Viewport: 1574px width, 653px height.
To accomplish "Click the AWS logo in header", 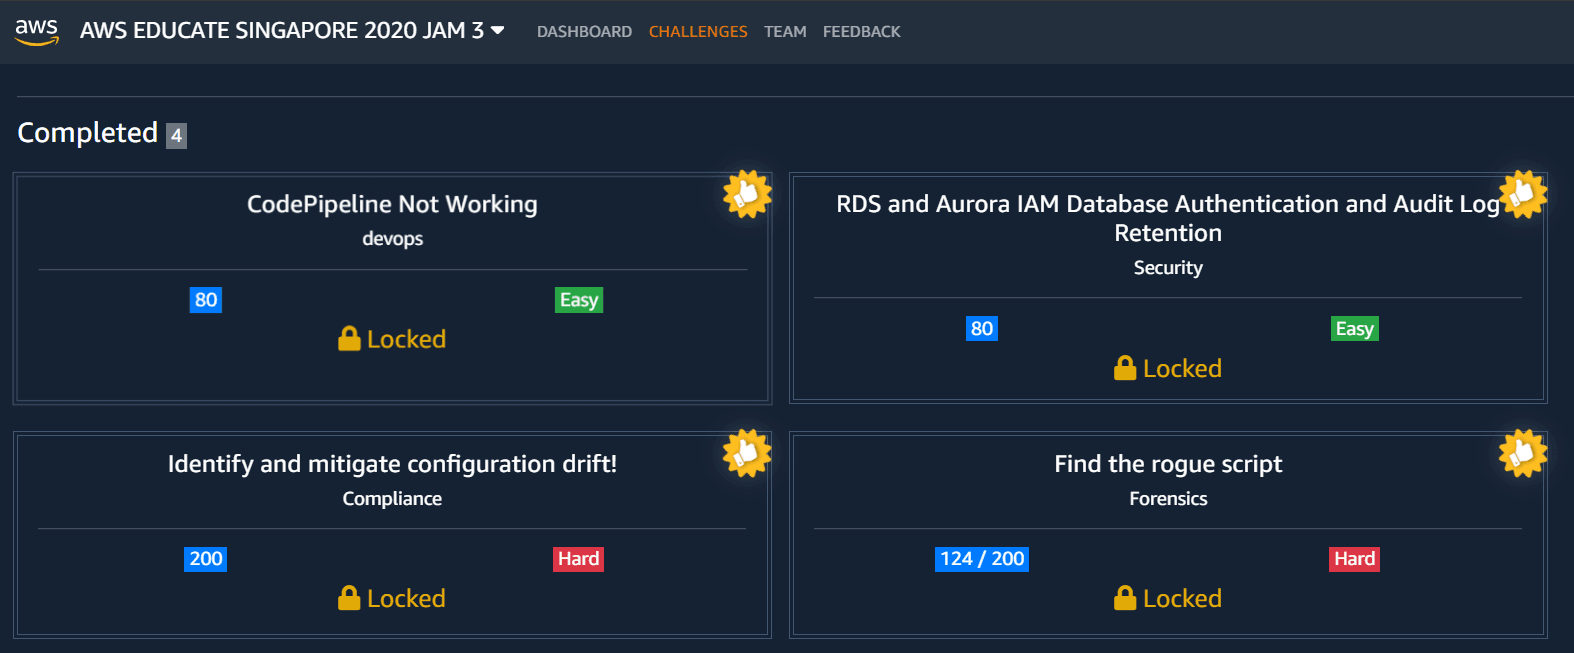I will 37,31.
